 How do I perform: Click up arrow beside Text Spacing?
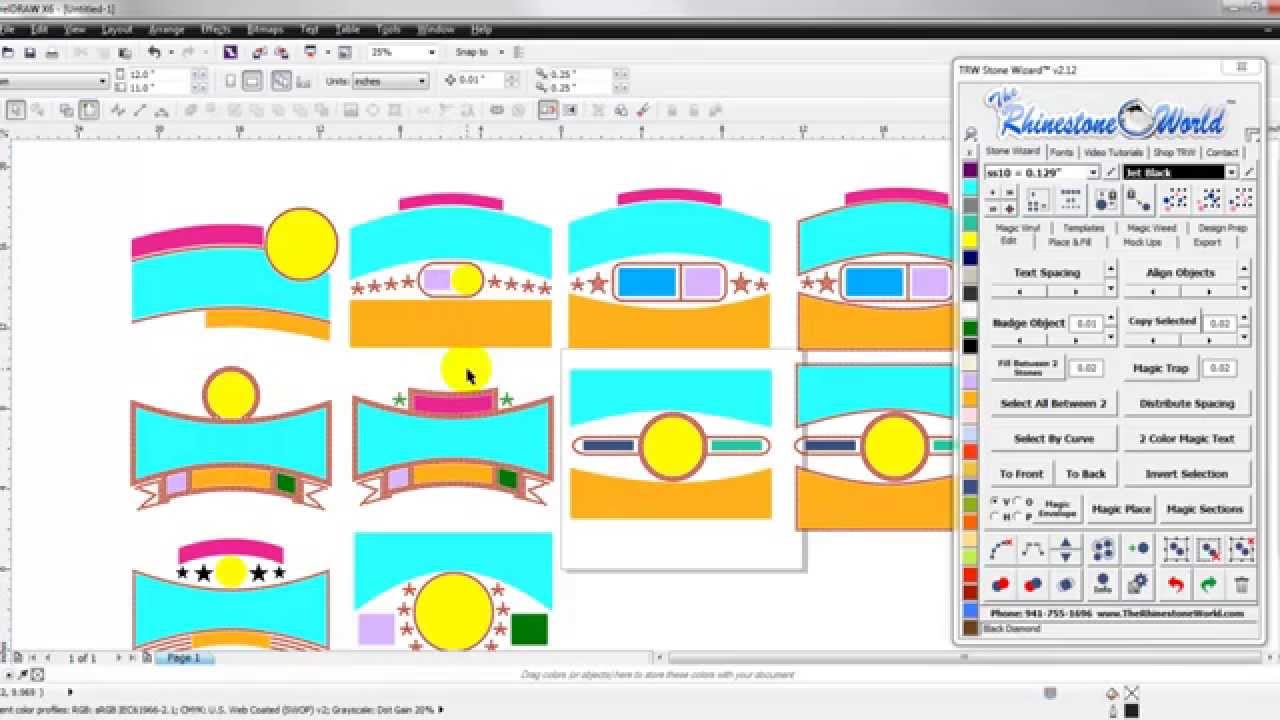[x=1110, y=268]
